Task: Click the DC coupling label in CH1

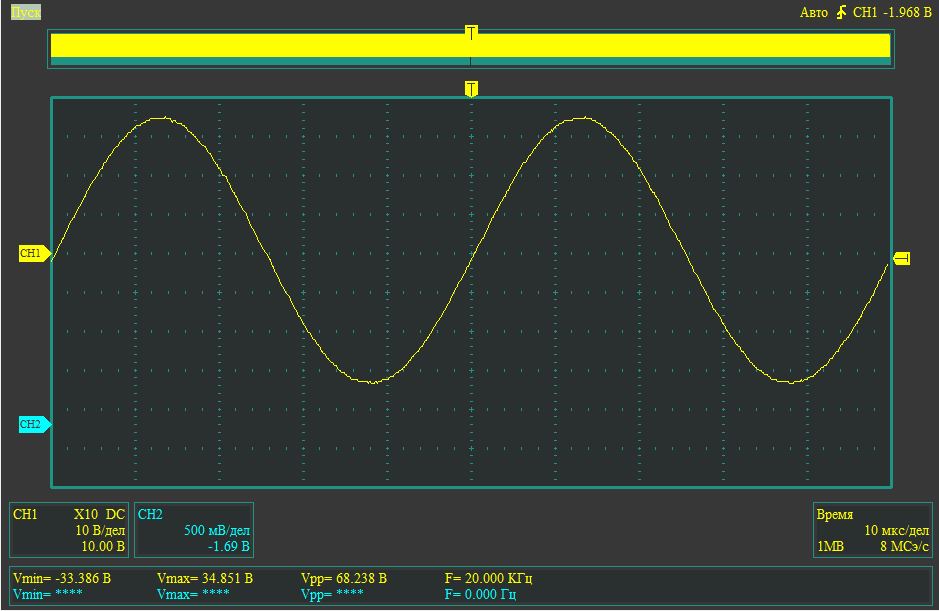Action: 115,515
